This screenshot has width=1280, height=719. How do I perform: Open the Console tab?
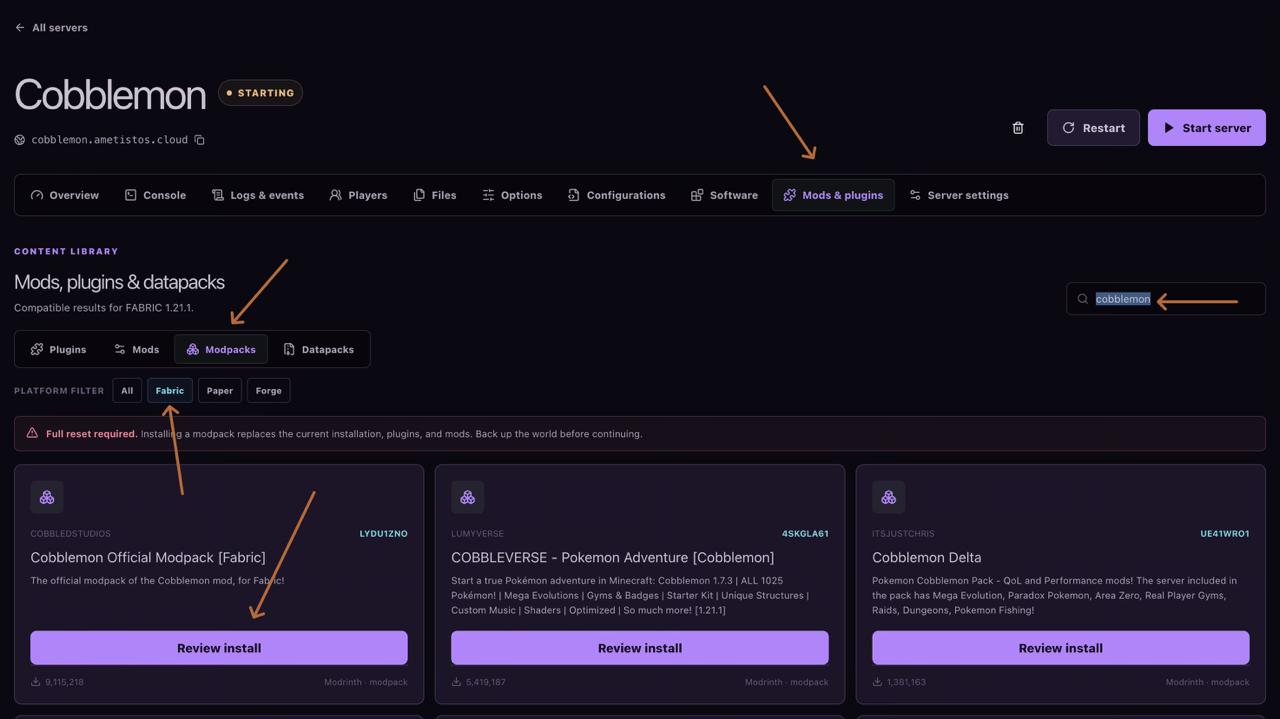point(155,195)
